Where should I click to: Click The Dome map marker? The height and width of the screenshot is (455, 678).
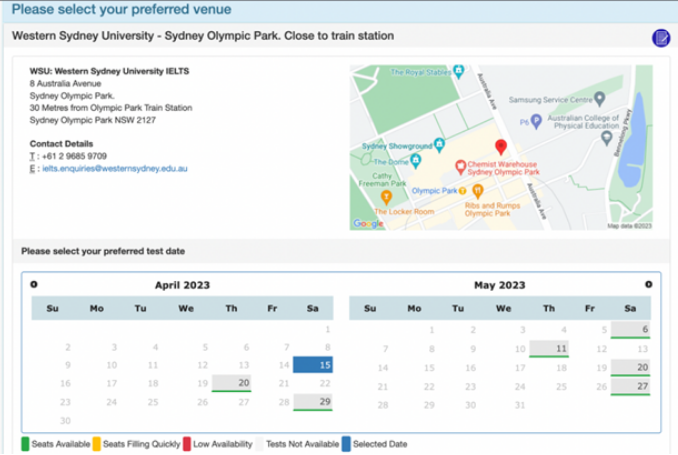pos(416,161)
